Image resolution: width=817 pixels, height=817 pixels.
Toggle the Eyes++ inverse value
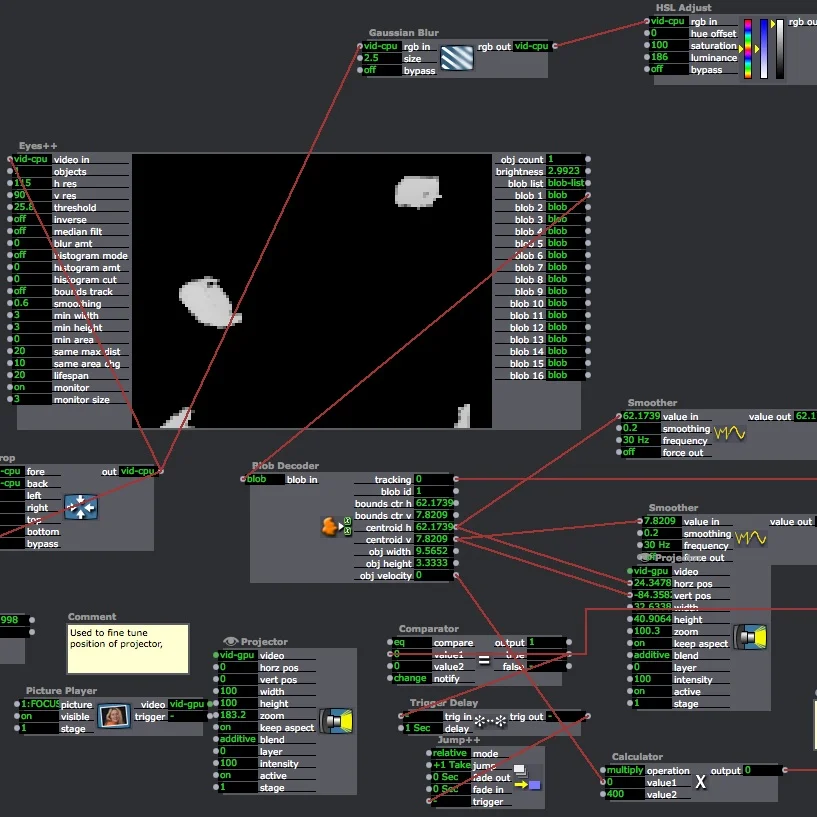click(32, 219)
